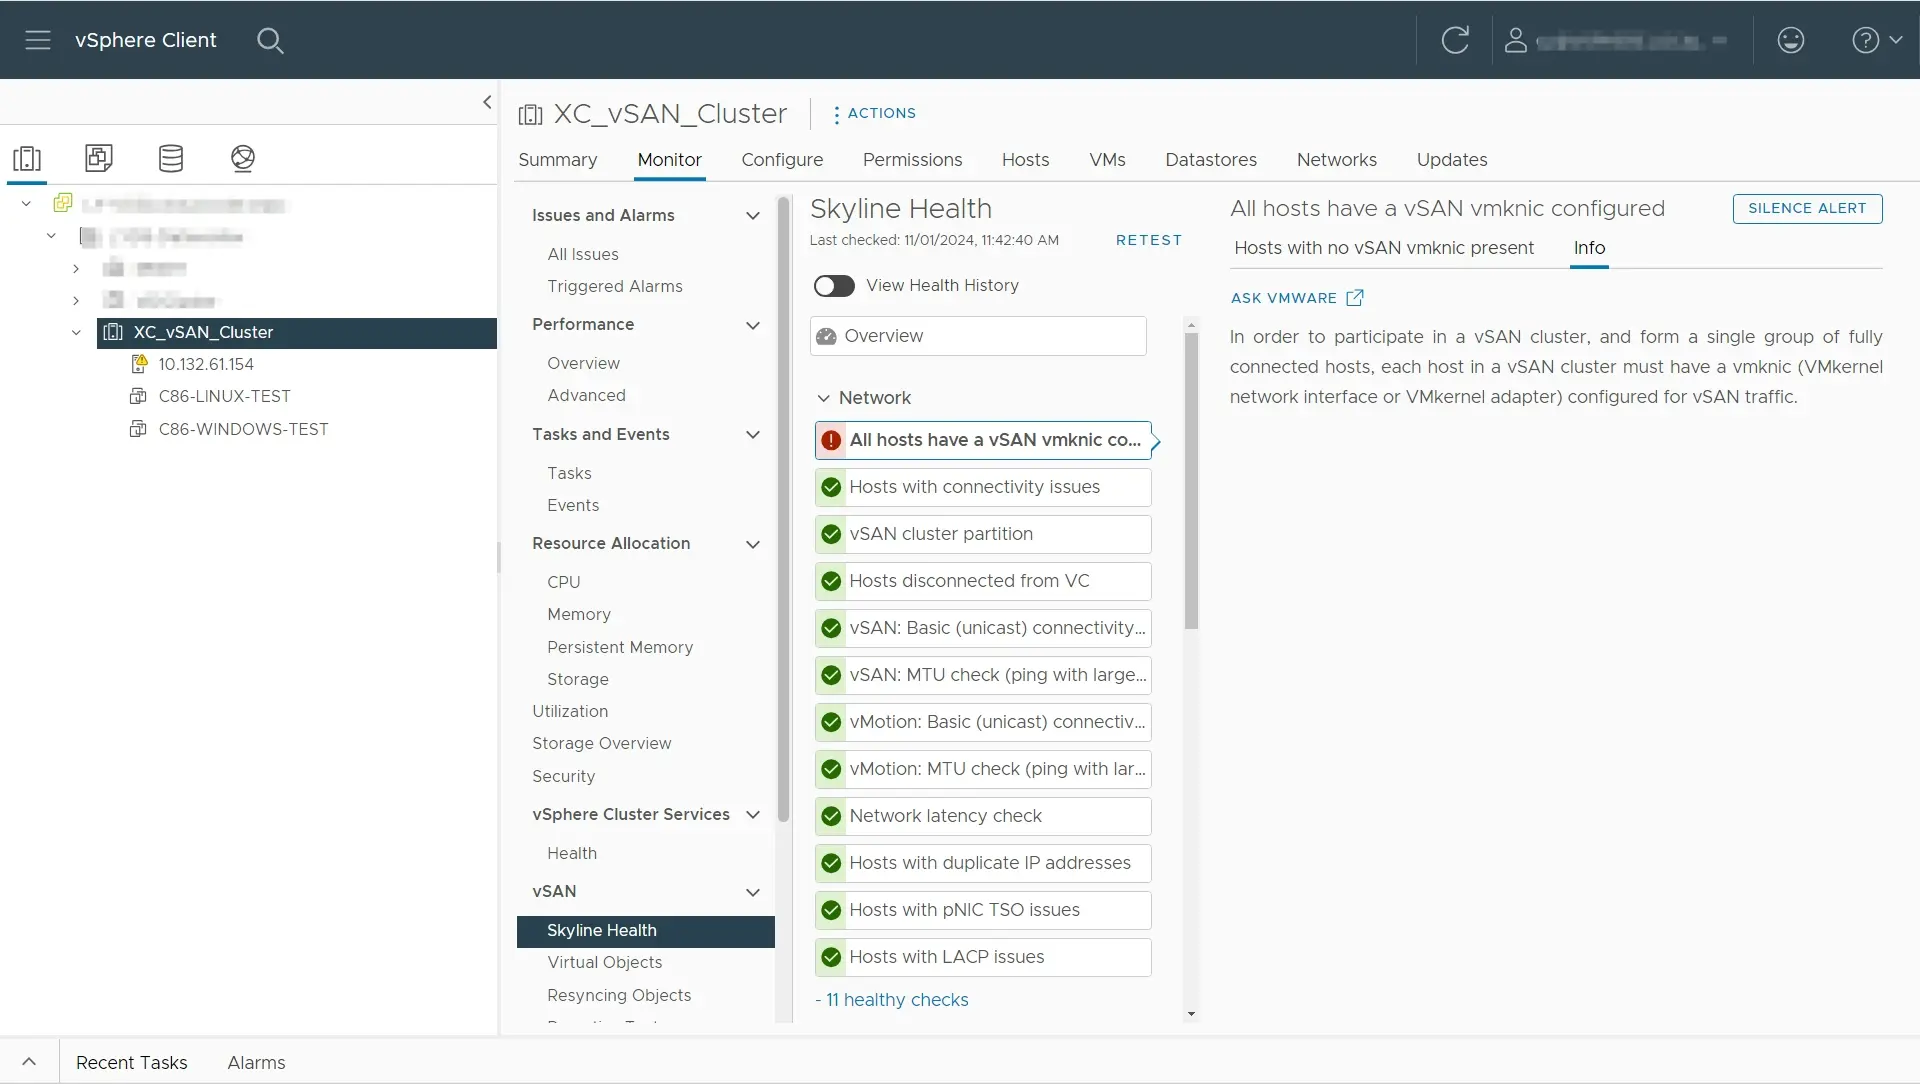Click the search magnifier icon
Image resolution: width=1920 pixels, height=1084 pixels.
click(x=270, y=40)
